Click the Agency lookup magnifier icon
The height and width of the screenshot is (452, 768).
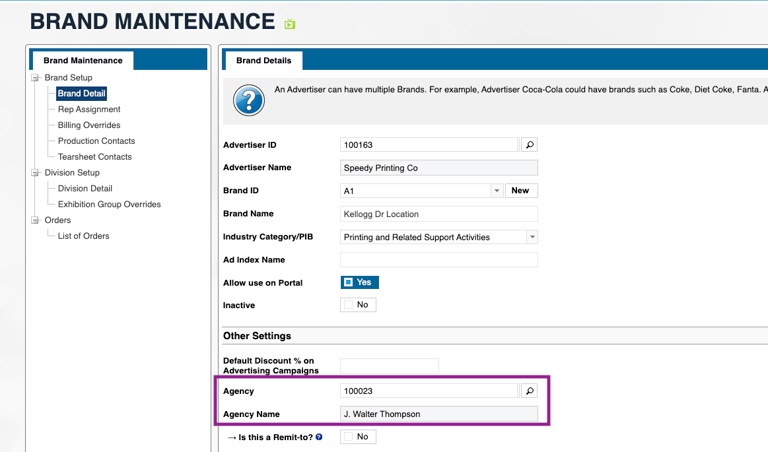click(x=530, y=391)
